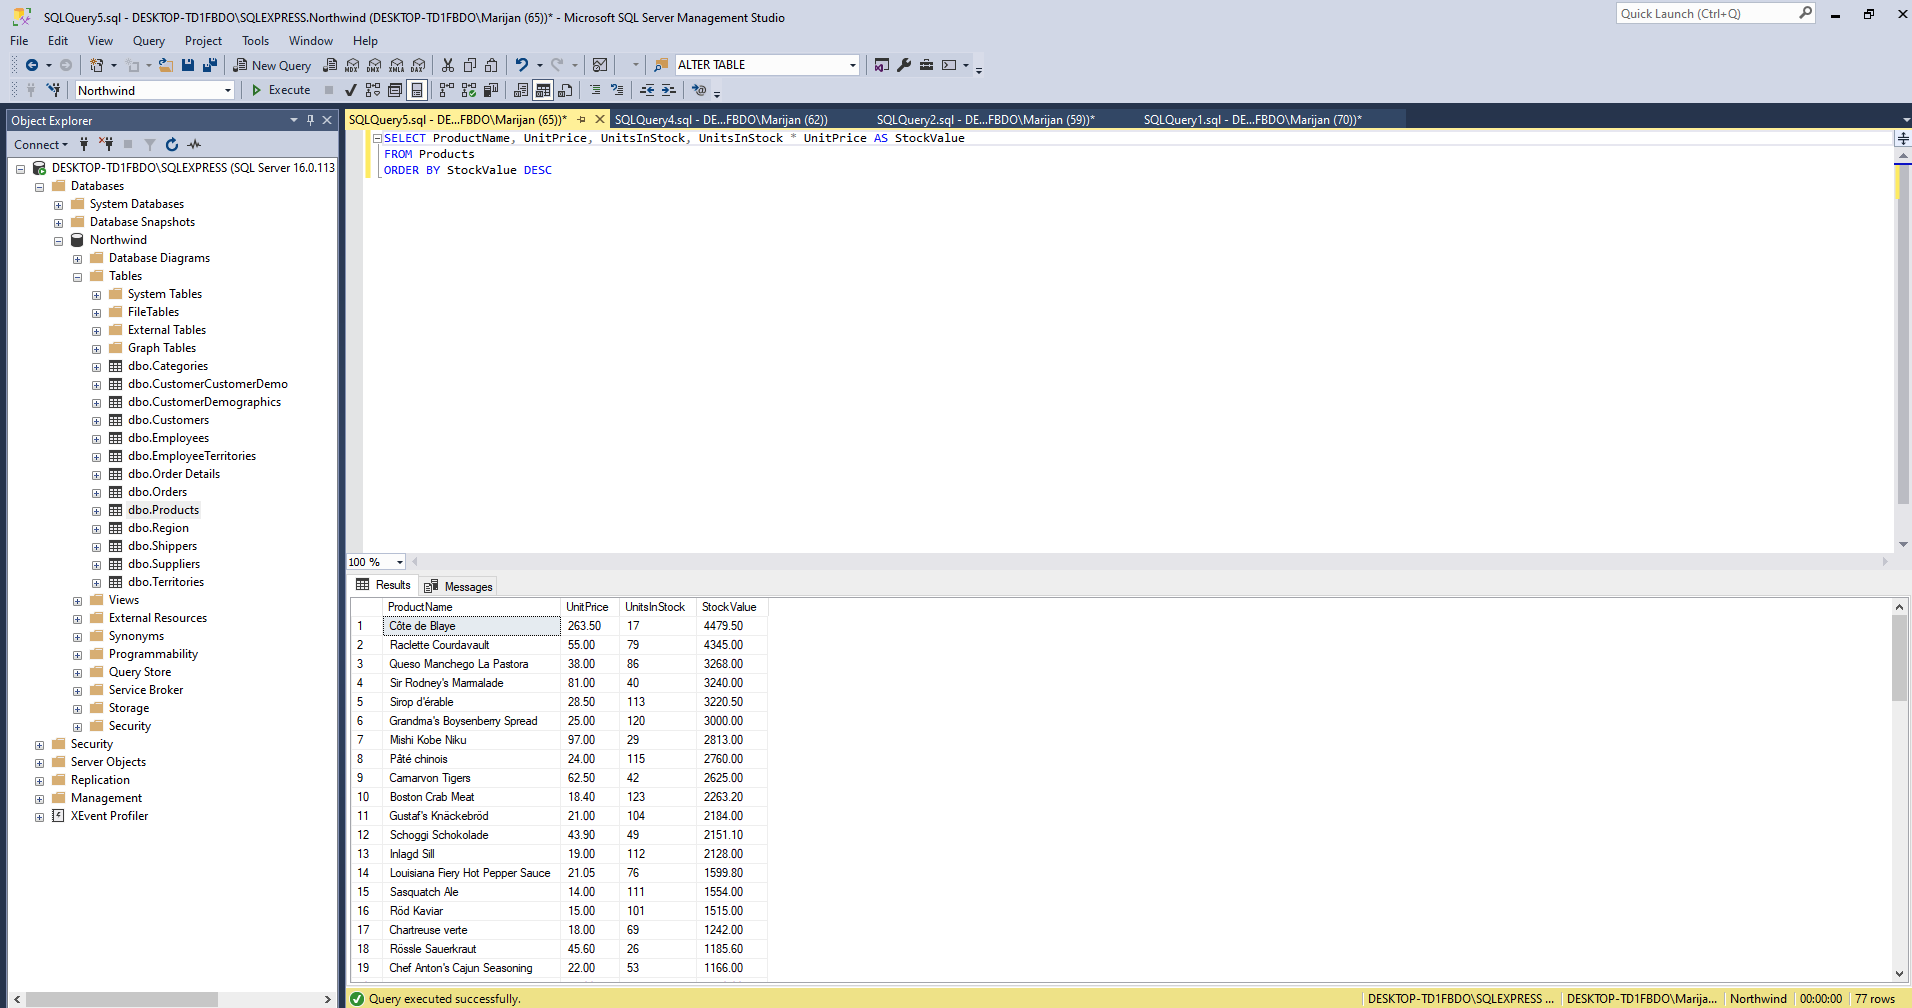Refresh the Object Explorer tree
The height and width of the screenshot is (1008, 1912).
[x=172, y=145]
